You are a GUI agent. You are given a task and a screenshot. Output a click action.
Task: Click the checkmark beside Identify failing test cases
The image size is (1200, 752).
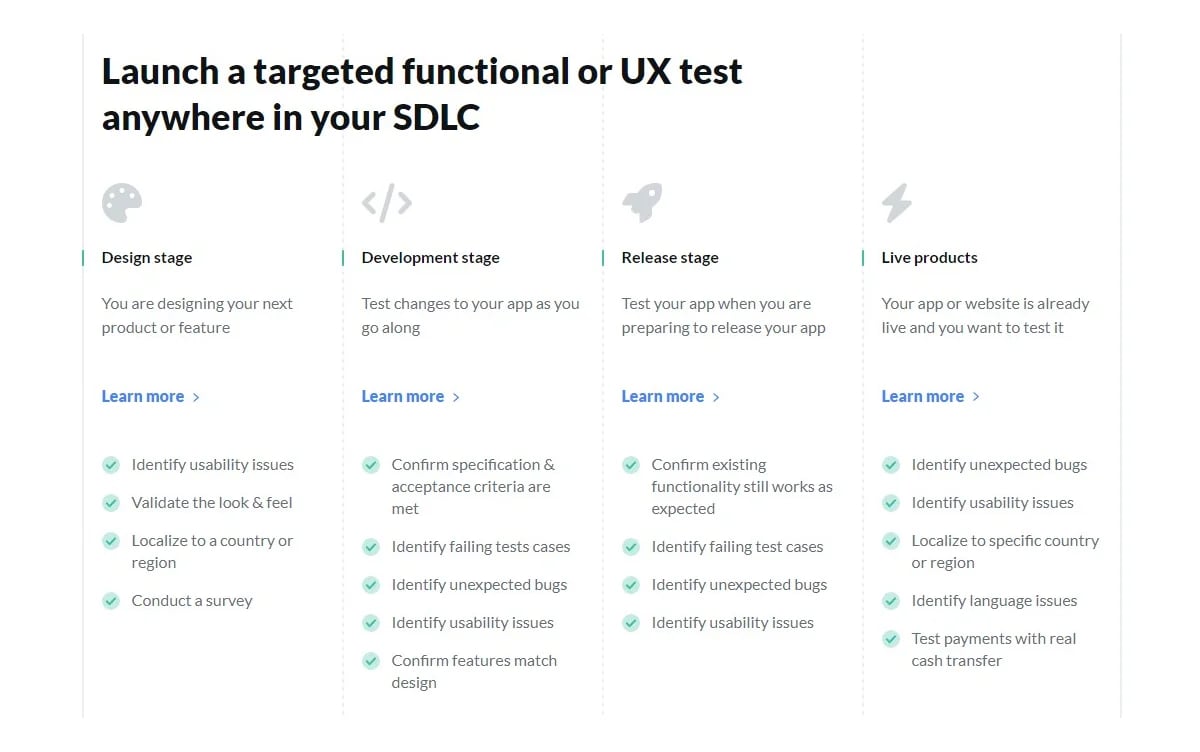click(631, 546)
